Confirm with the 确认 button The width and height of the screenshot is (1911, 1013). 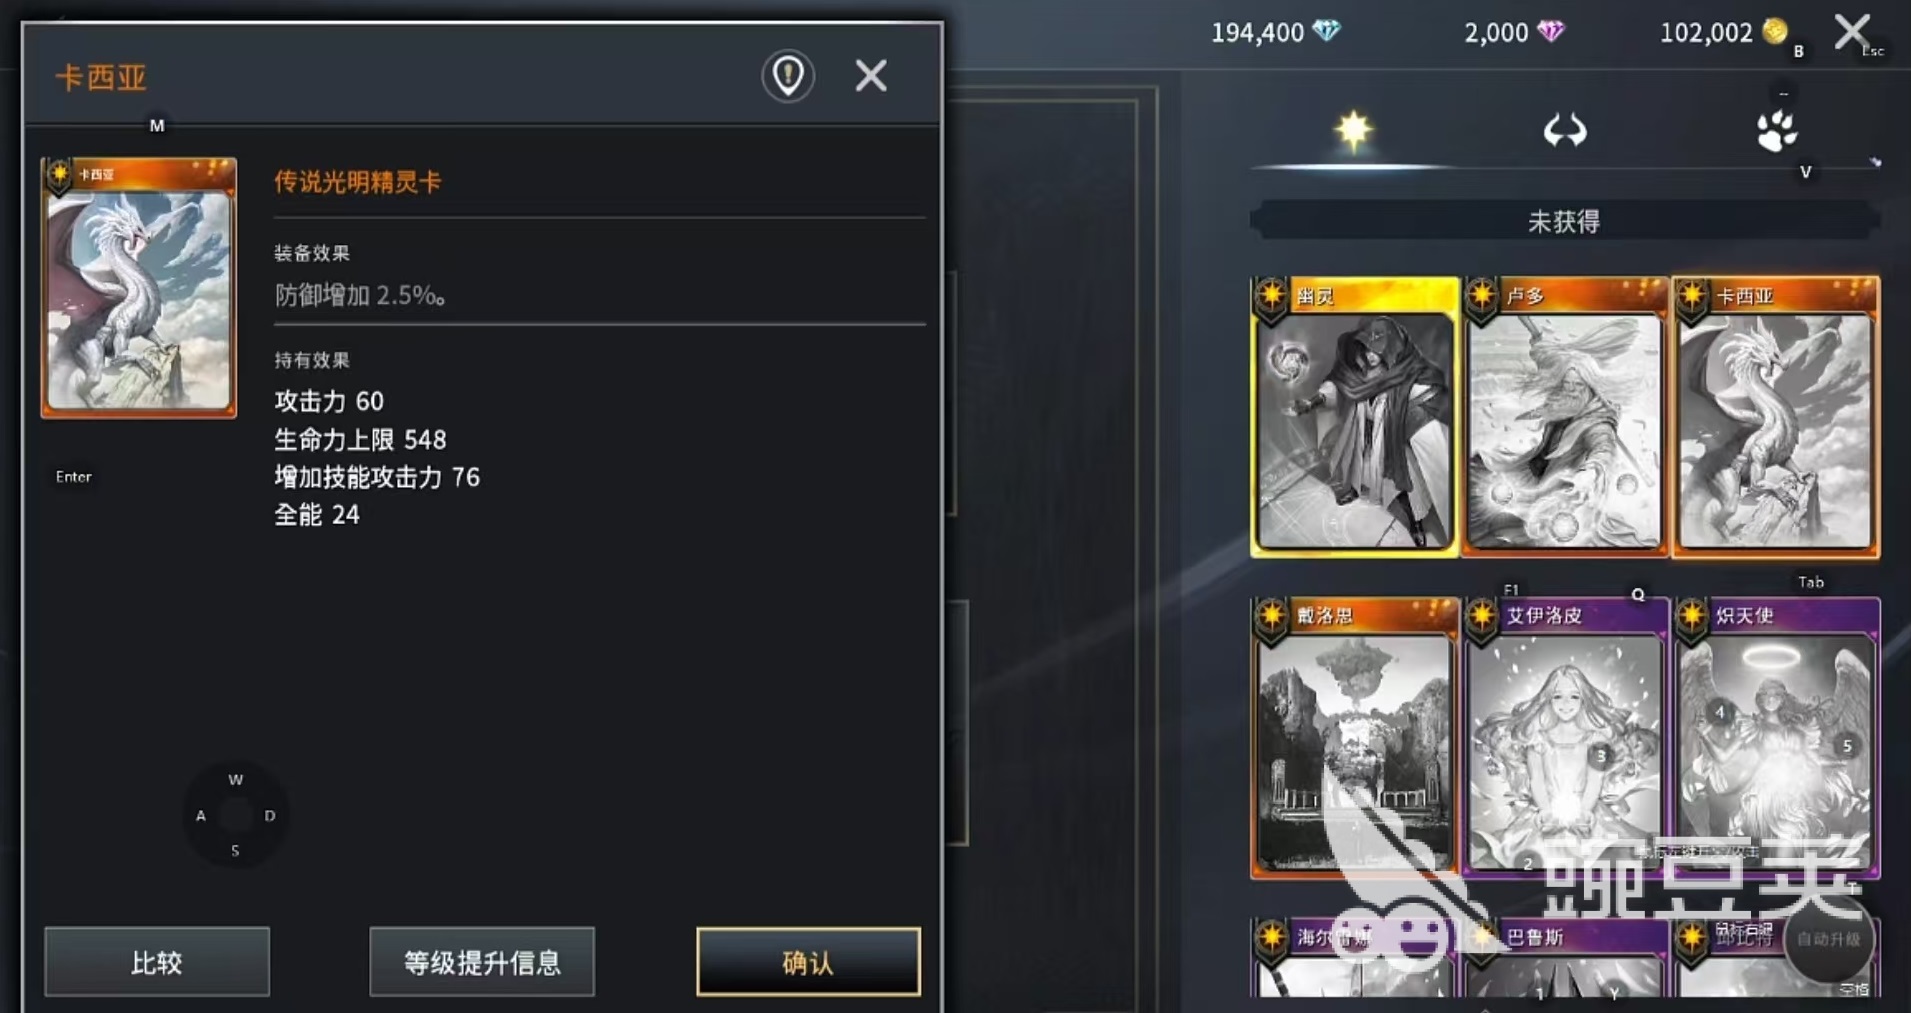(x=808, y=962)
